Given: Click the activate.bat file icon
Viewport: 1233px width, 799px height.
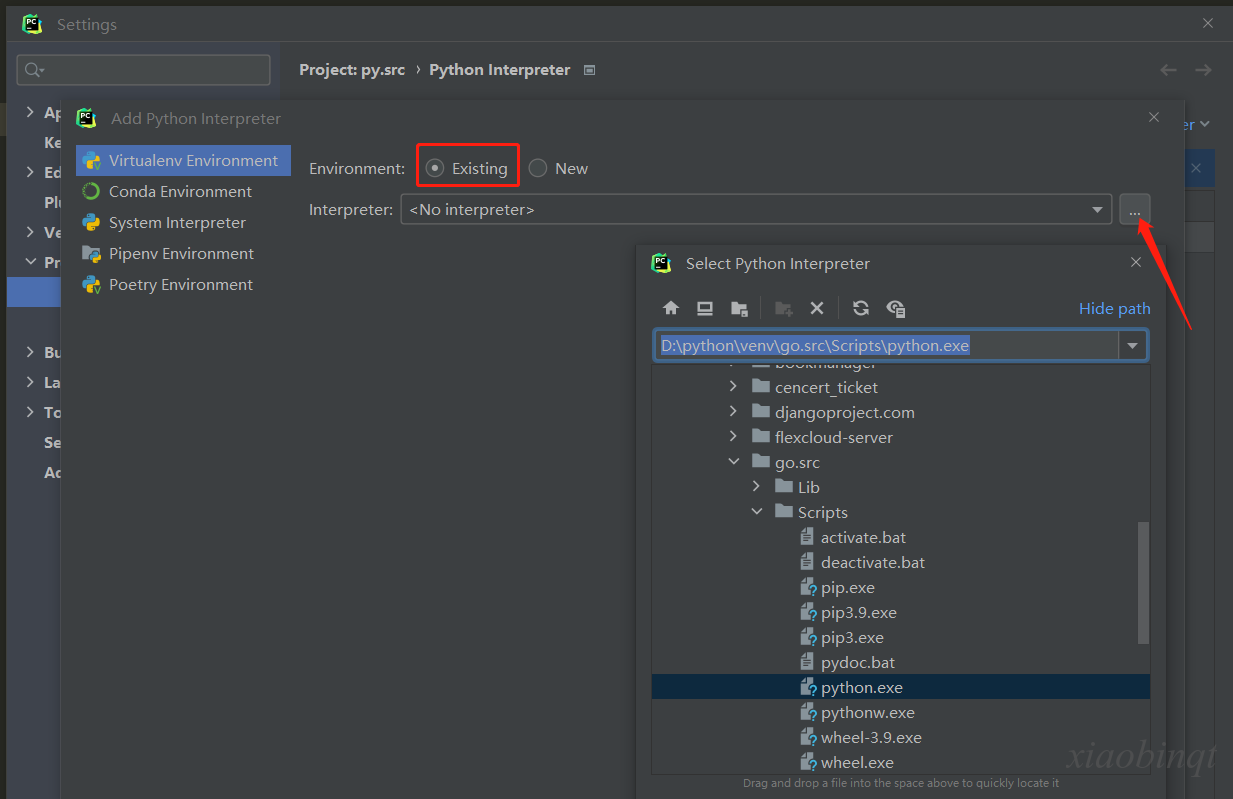Looking at the screenshot, I should point(808,537).
